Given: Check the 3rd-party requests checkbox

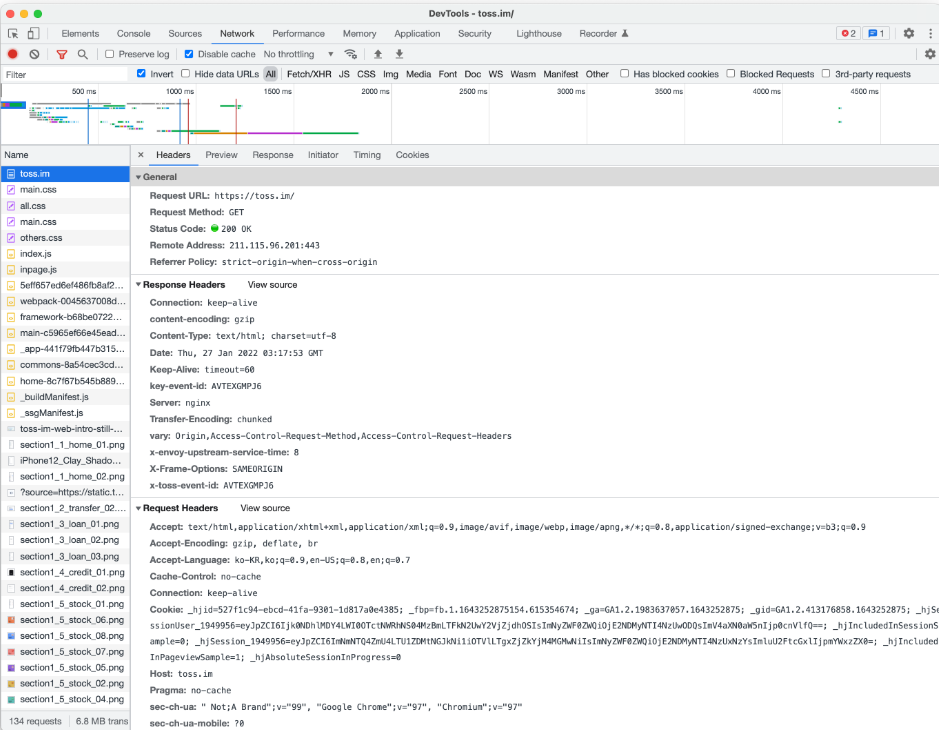Looking at the screenshot, I should click(826, 73).
